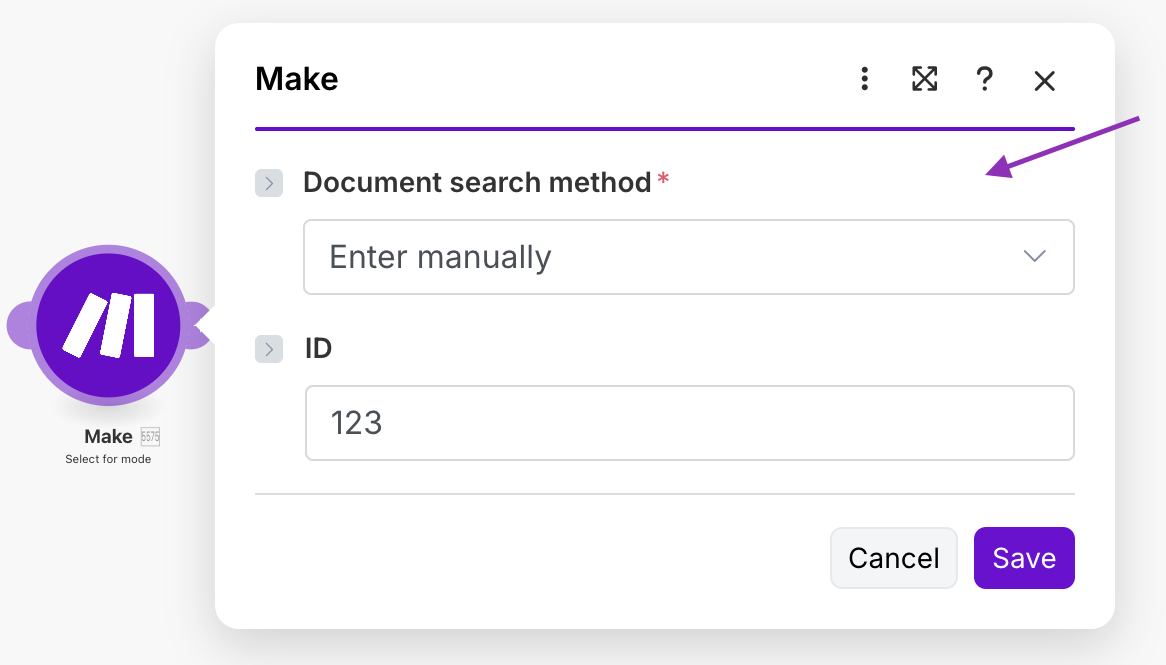The image size is (1166, 665).
Task: Click the Make dialog title
Action: tap(297, 78)
